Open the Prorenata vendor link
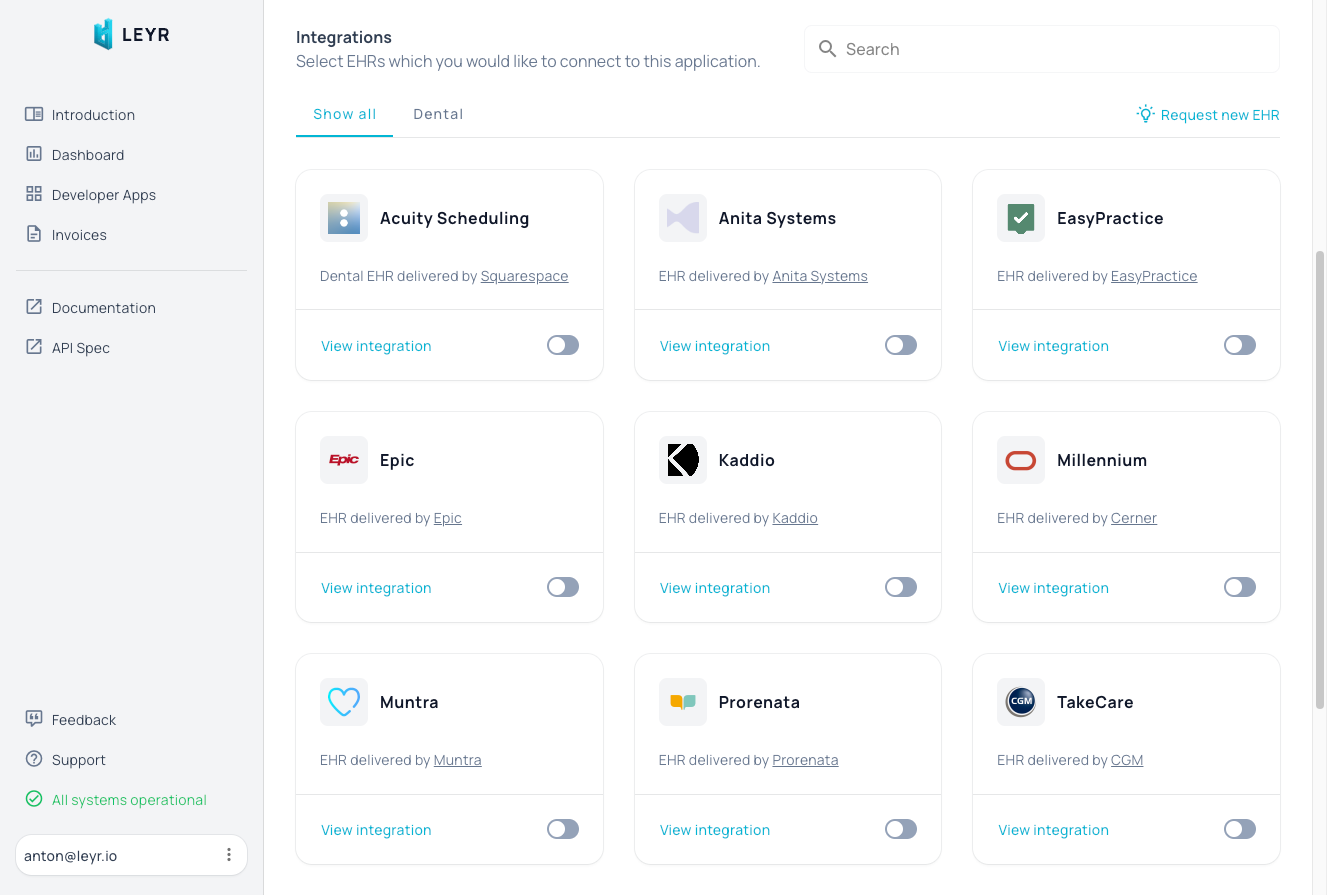Screen dimensions: 1327x895 point(805,760)
